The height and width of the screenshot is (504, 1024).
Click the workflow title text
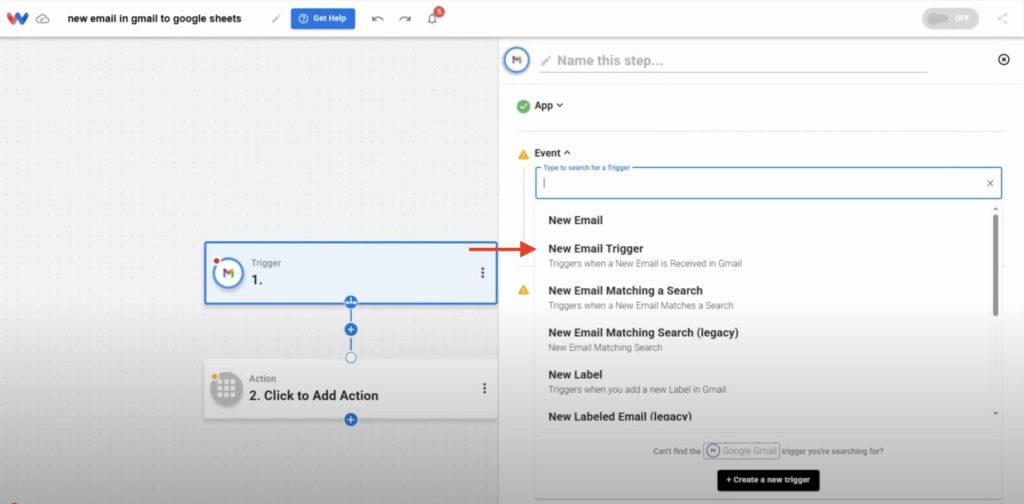(x=154, y=18)
